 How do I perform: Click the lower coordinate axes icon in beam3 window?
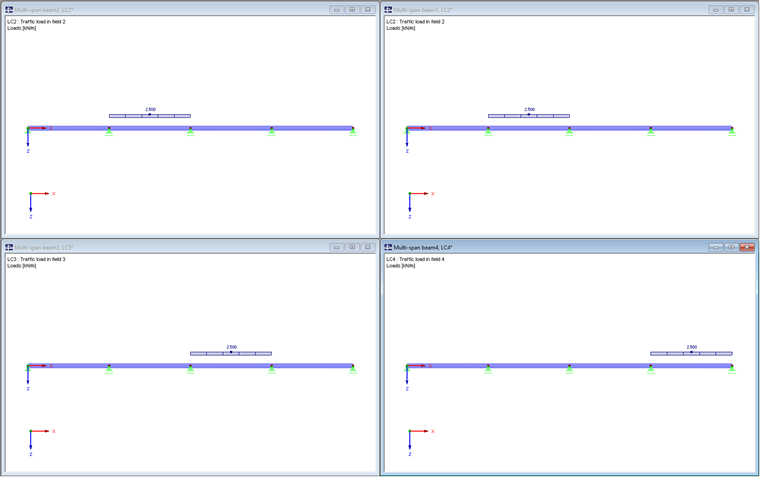pos(41,443)
